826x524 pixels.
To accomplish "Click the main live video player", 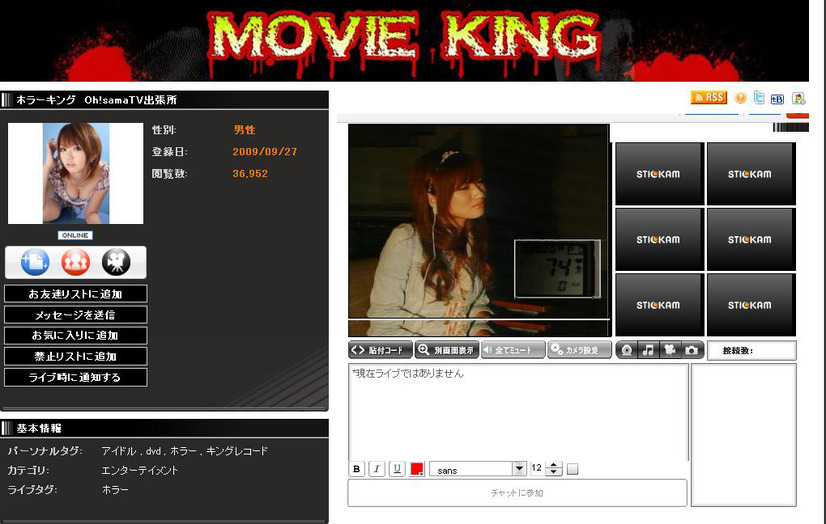I will [479, 230].
